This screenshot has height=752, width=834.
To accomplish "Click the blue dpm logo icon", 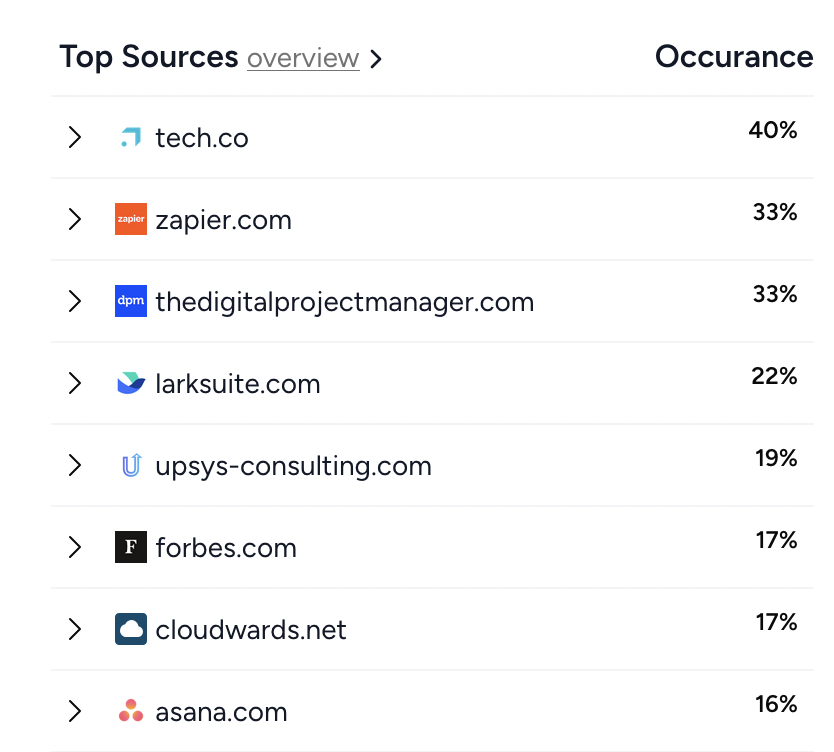I will [131, 301].
